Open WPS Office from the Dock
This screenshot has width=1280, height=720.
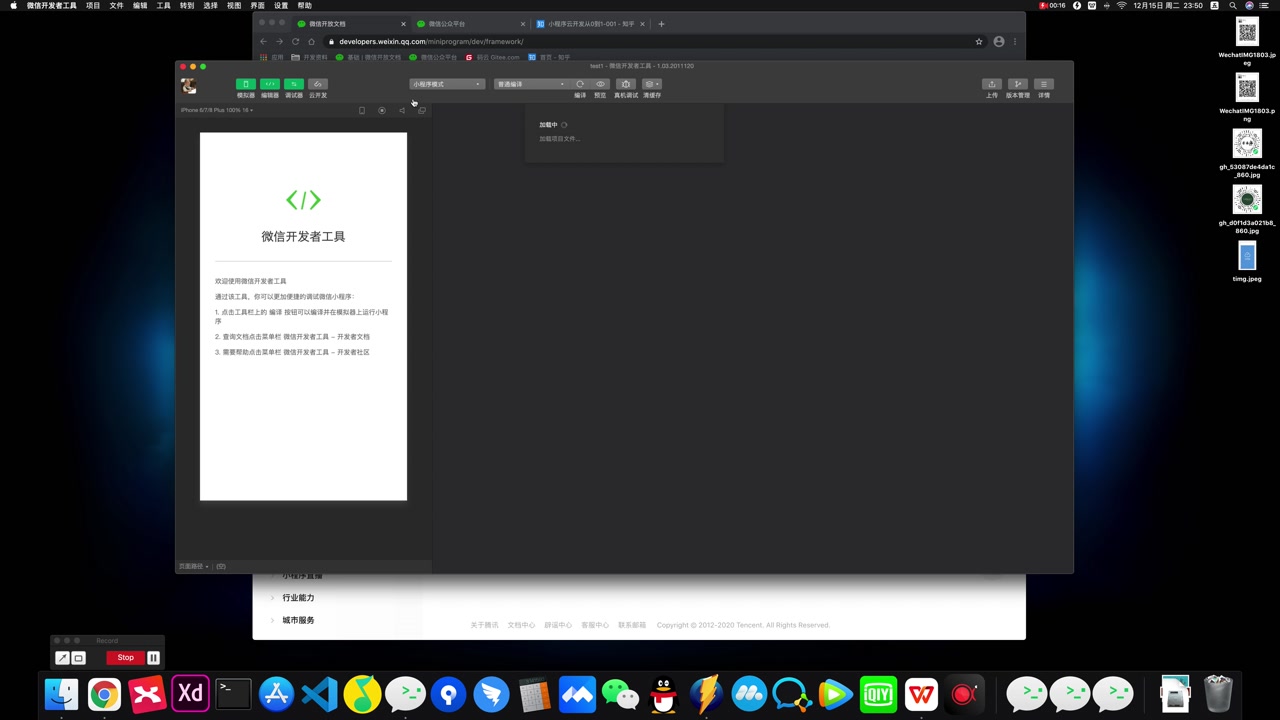(921, 694)
